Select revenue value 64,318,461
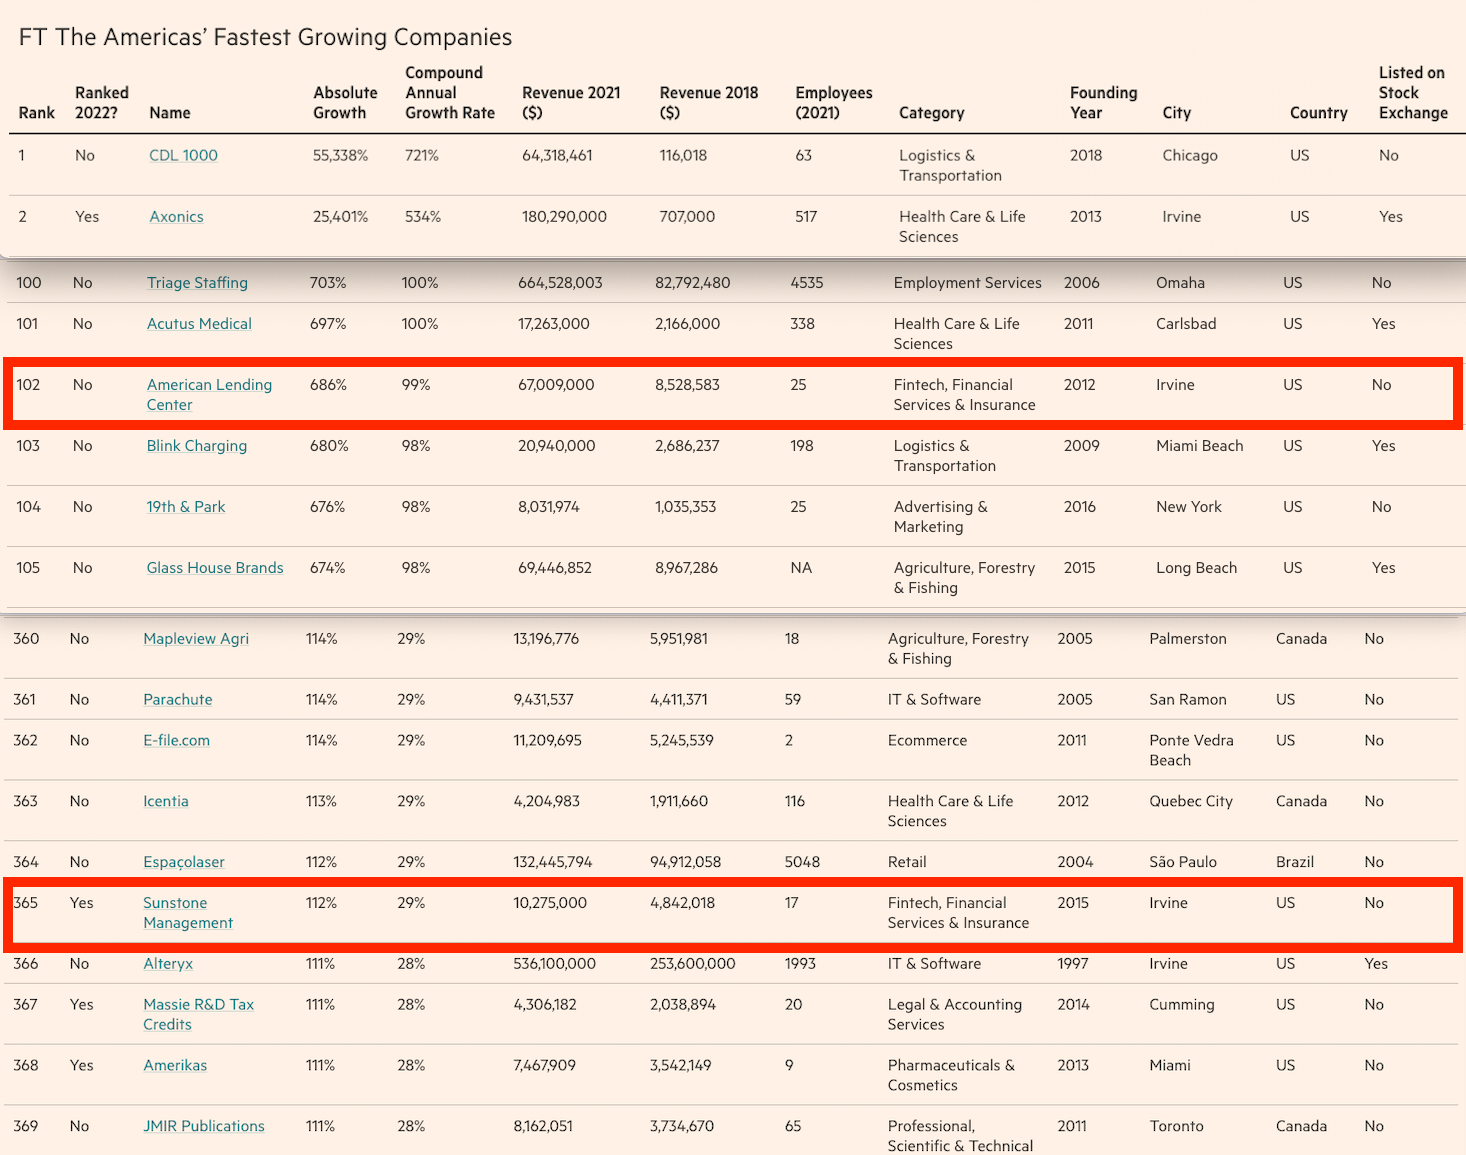This screenshot has height=1155, width=1466. pos(557,155)
